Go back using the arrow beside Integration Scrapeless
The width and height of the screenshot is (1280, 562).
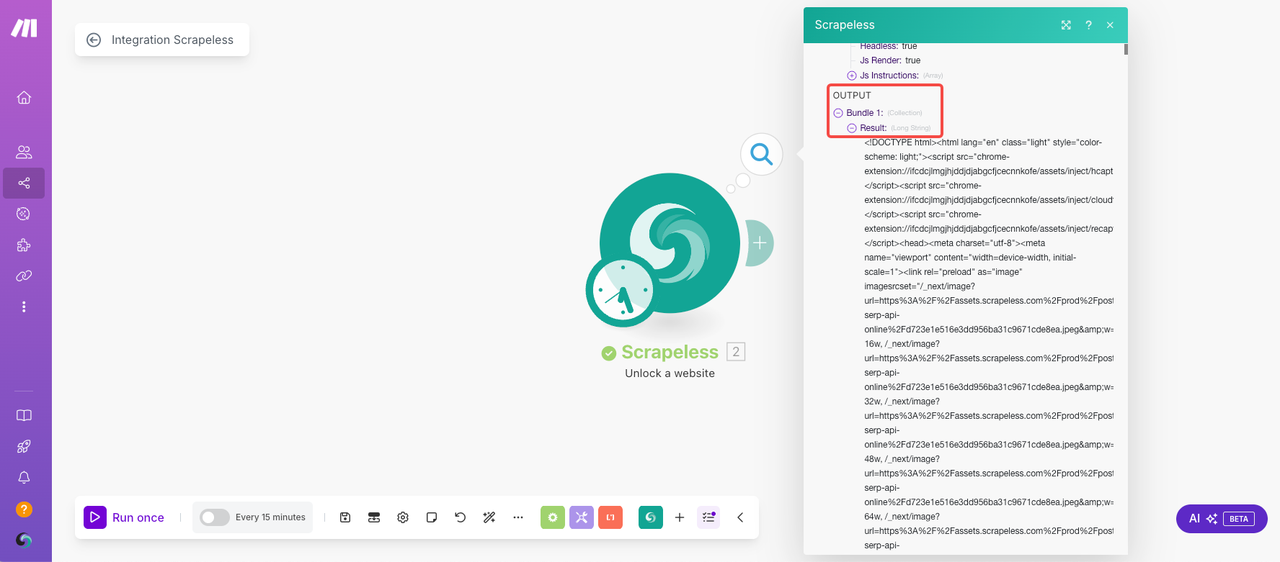click(x=94, y=40)
